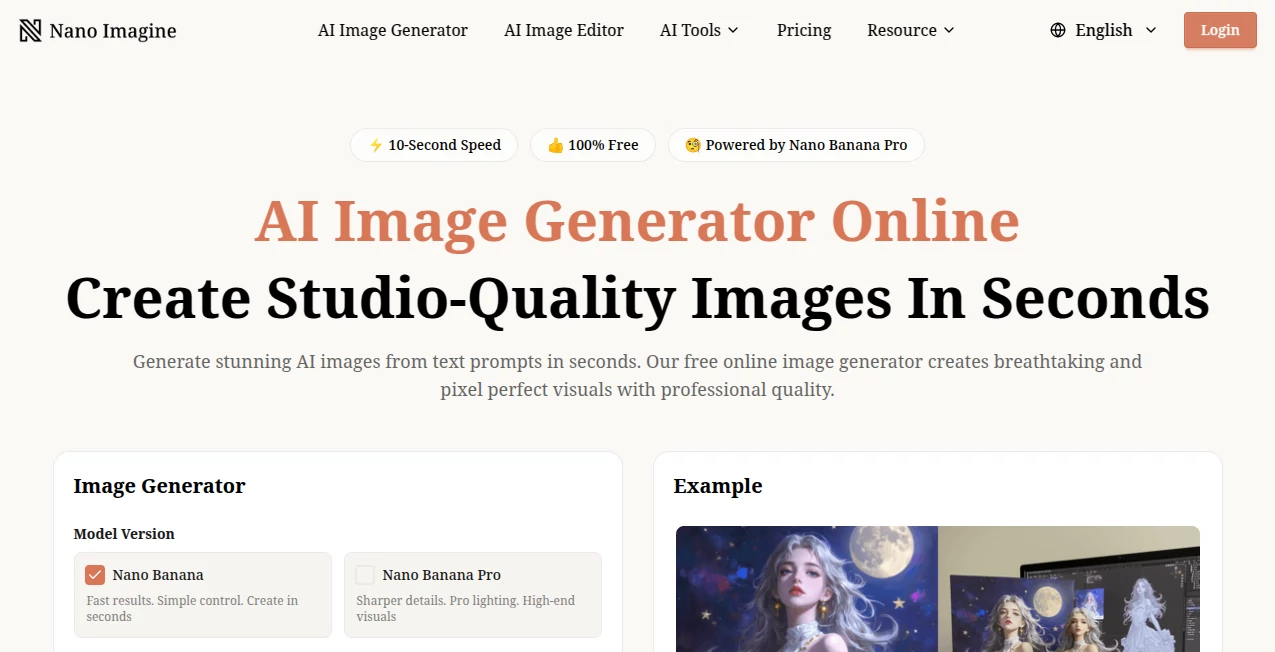Open the English language selector

(1104, 30)
